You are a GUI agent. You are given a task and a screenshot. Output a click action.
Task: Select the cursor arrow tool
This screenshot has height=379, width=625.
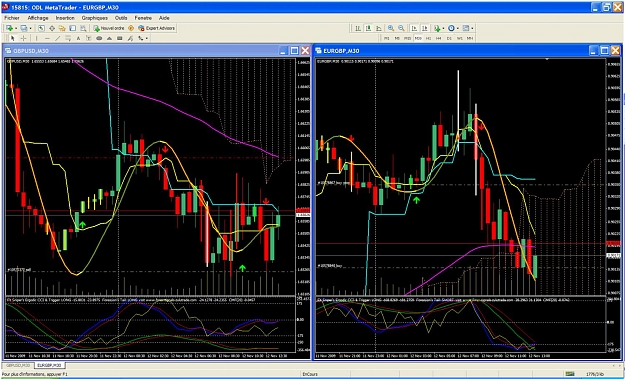point(13,38)
